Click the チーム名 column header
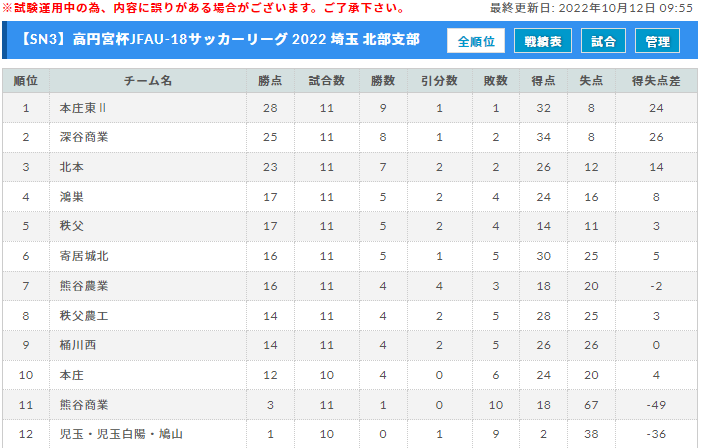The image size is (701, 448). point(148,81)
